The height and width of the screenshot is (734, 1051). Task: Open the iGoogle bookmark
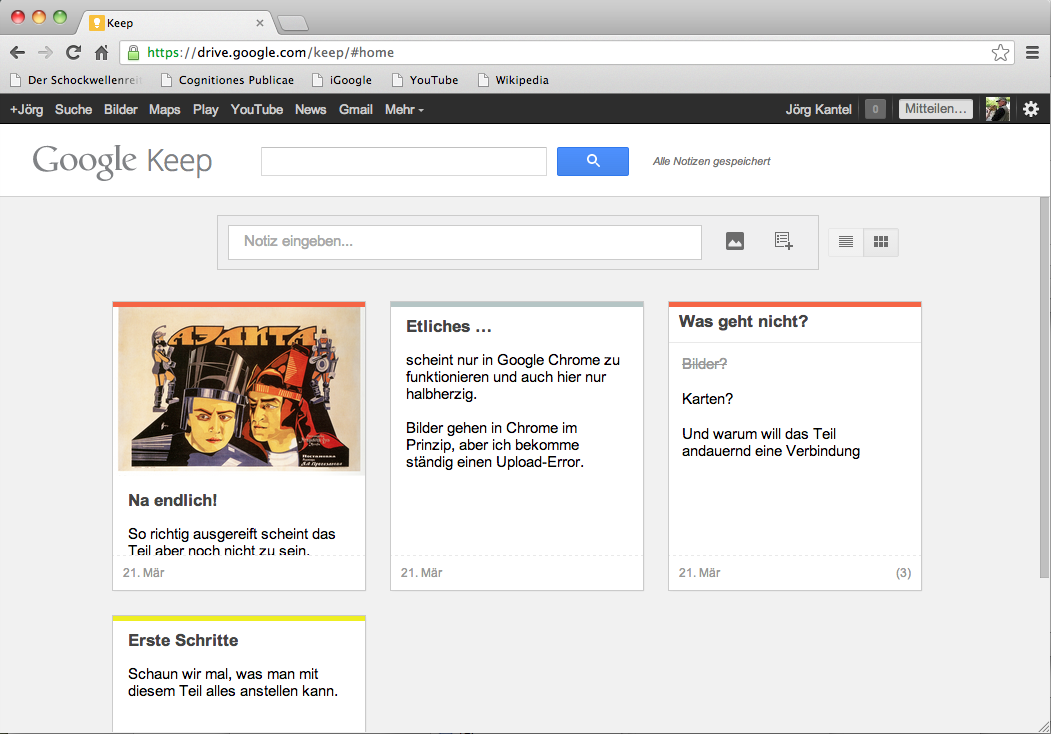click(x=343, y=80)
